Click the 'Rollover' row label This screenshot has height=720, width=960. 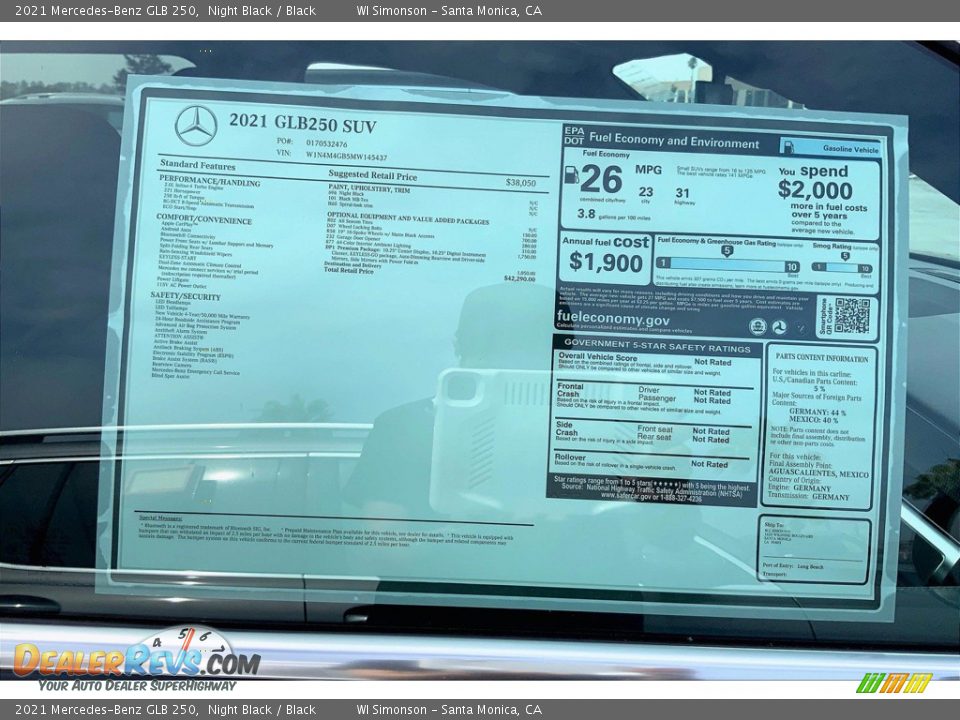tap(570, 457)
